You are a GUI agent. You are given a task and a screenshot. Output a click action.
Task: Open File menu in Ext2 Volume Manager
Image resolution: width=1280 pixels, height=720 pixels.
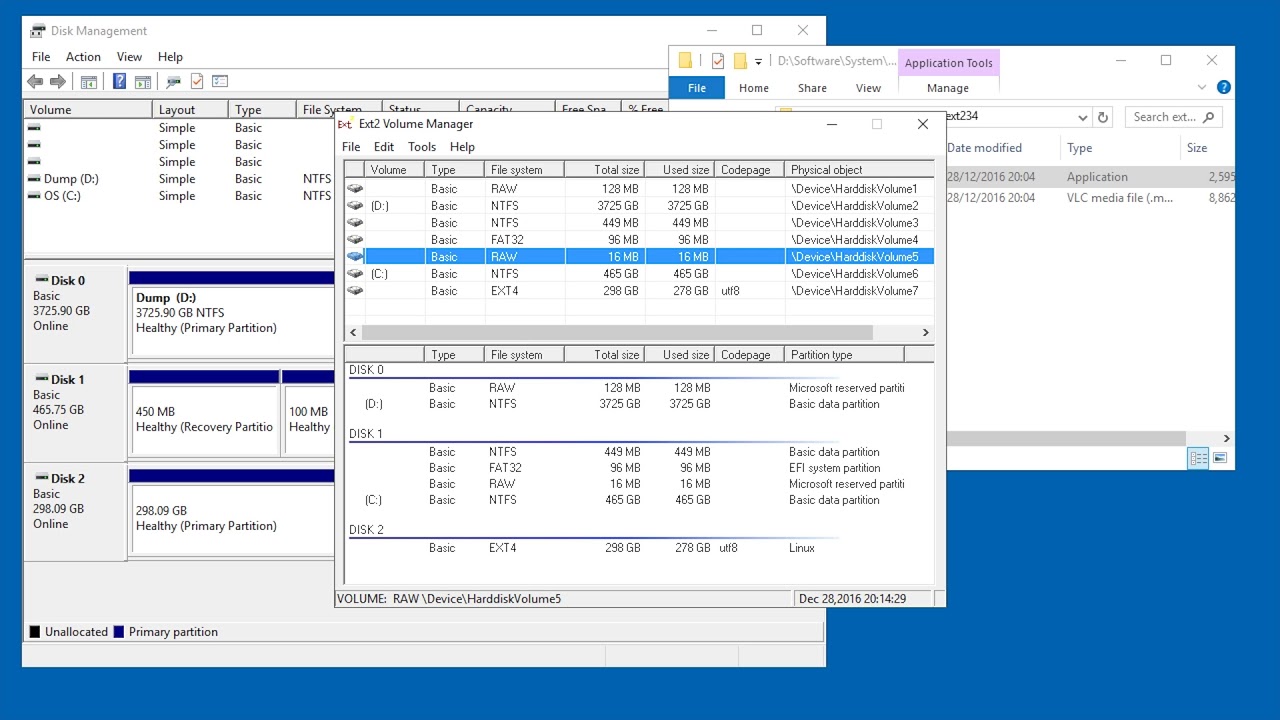pyautogui.click(x=351, y=147)
